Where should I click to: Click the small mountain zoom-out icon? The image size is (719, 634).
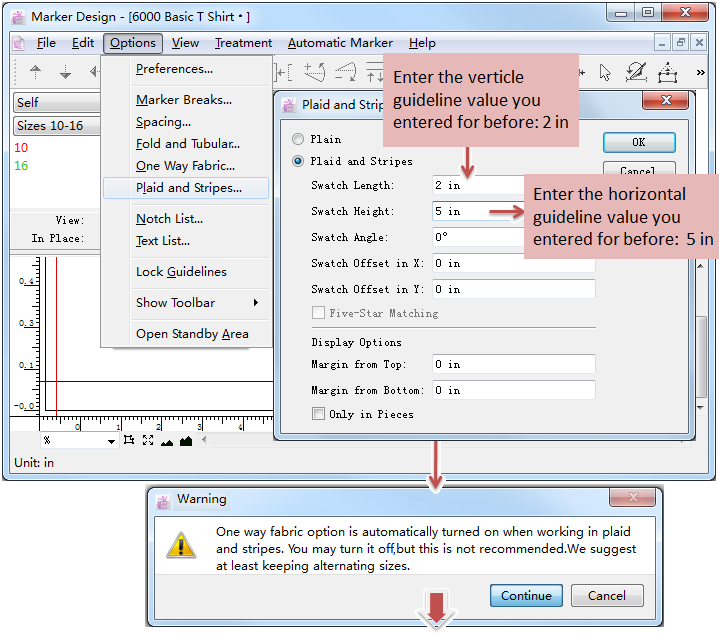click(166, 441)
